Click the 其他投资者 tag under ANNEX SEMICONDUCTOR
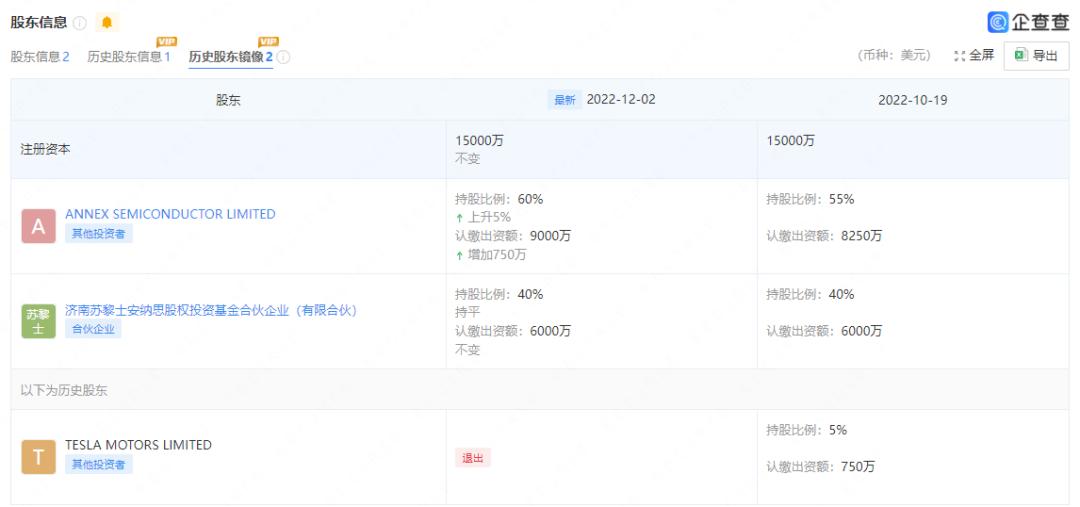 99,234
